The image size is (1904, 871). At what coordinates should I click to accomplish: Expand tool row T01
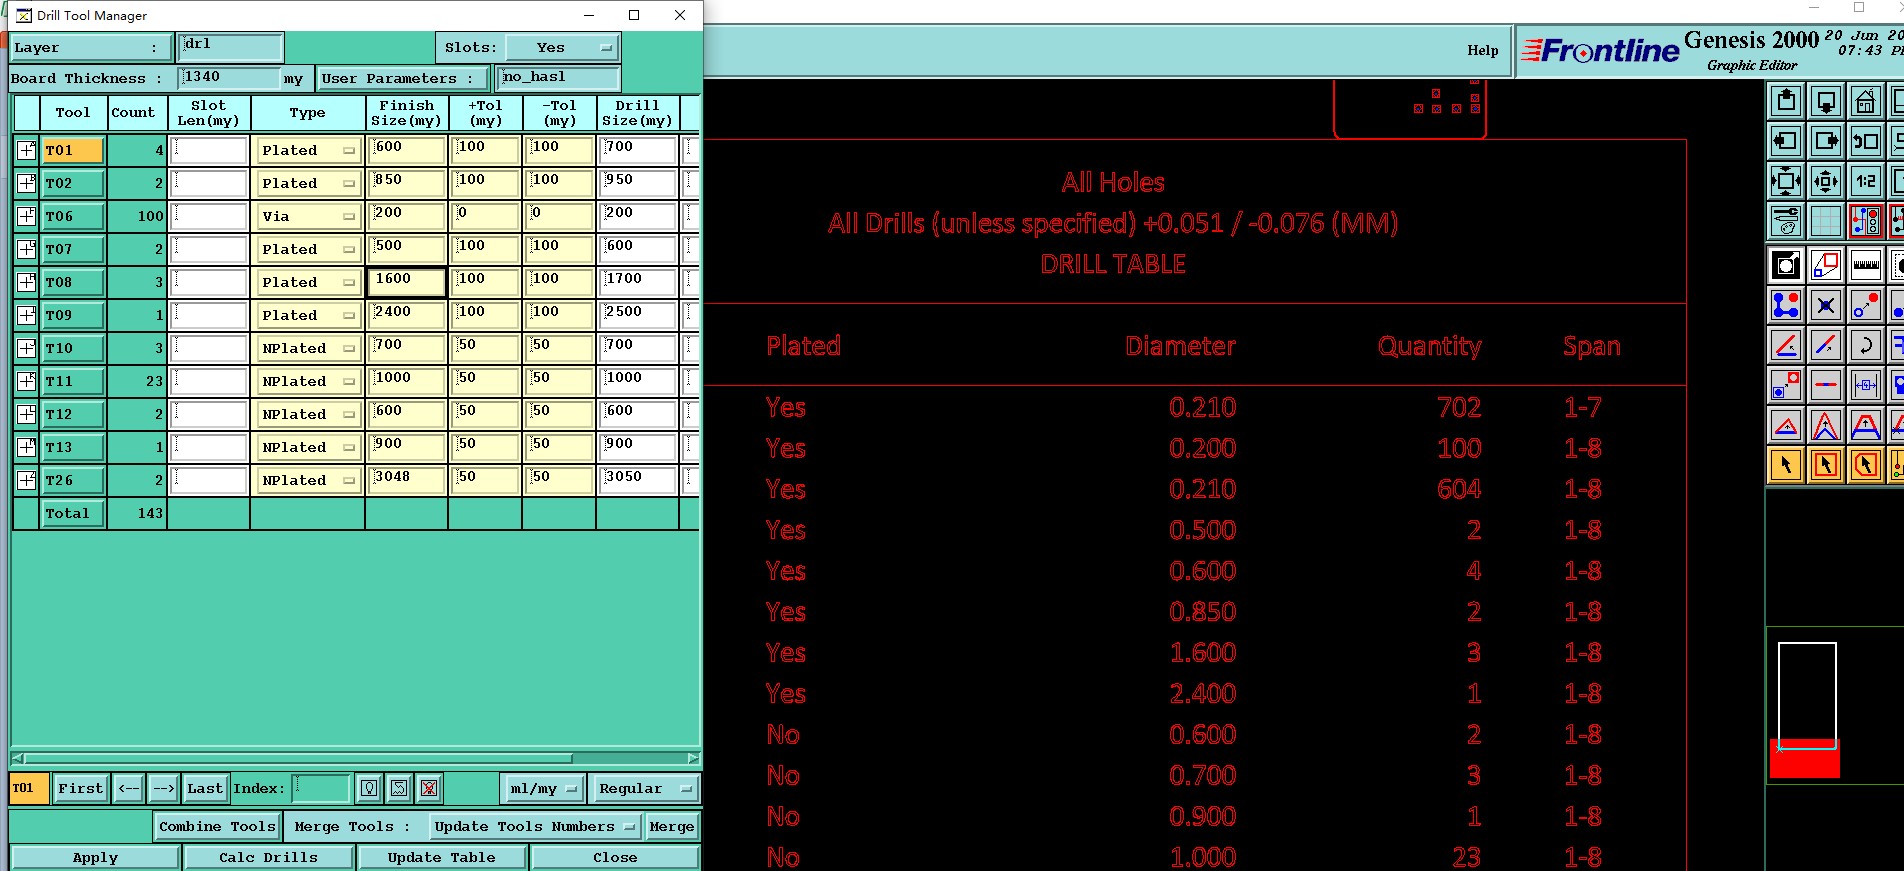(x=27, y=150)
